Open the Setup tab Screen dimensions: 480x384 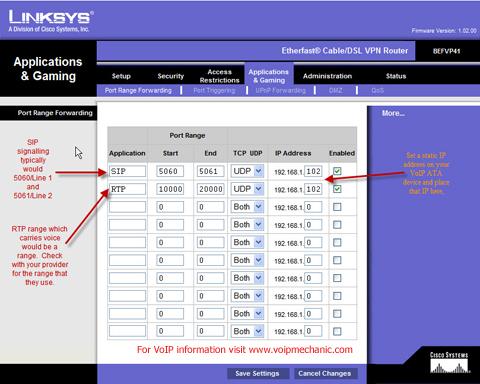pos(121,76)
